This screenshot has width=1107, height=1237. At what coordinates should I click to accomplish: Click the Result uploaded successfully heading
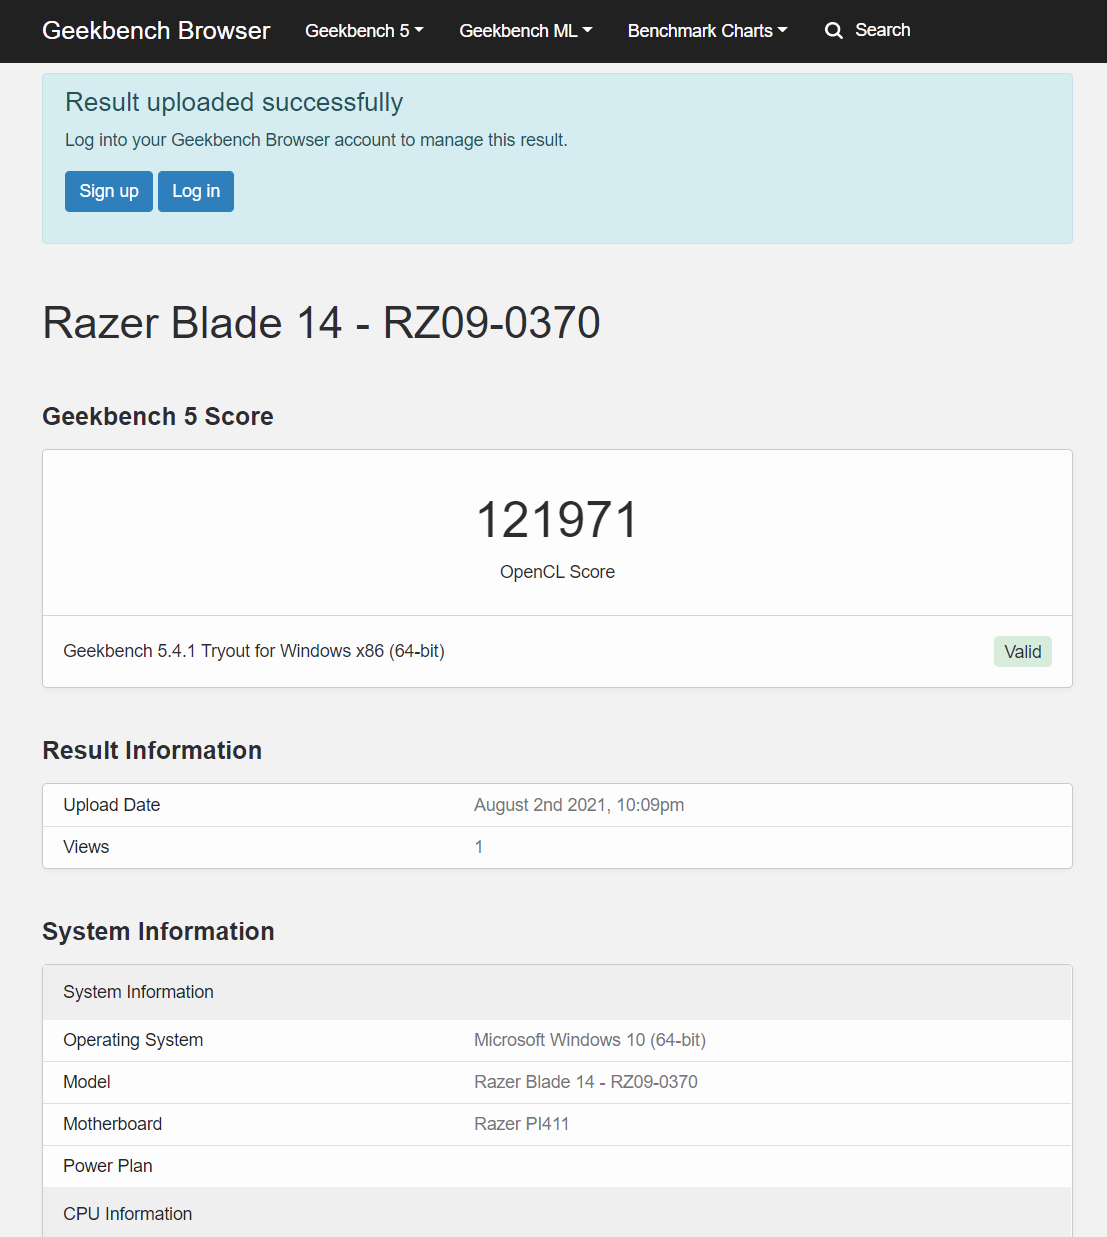pyautogui.click(x=234, y=102)
